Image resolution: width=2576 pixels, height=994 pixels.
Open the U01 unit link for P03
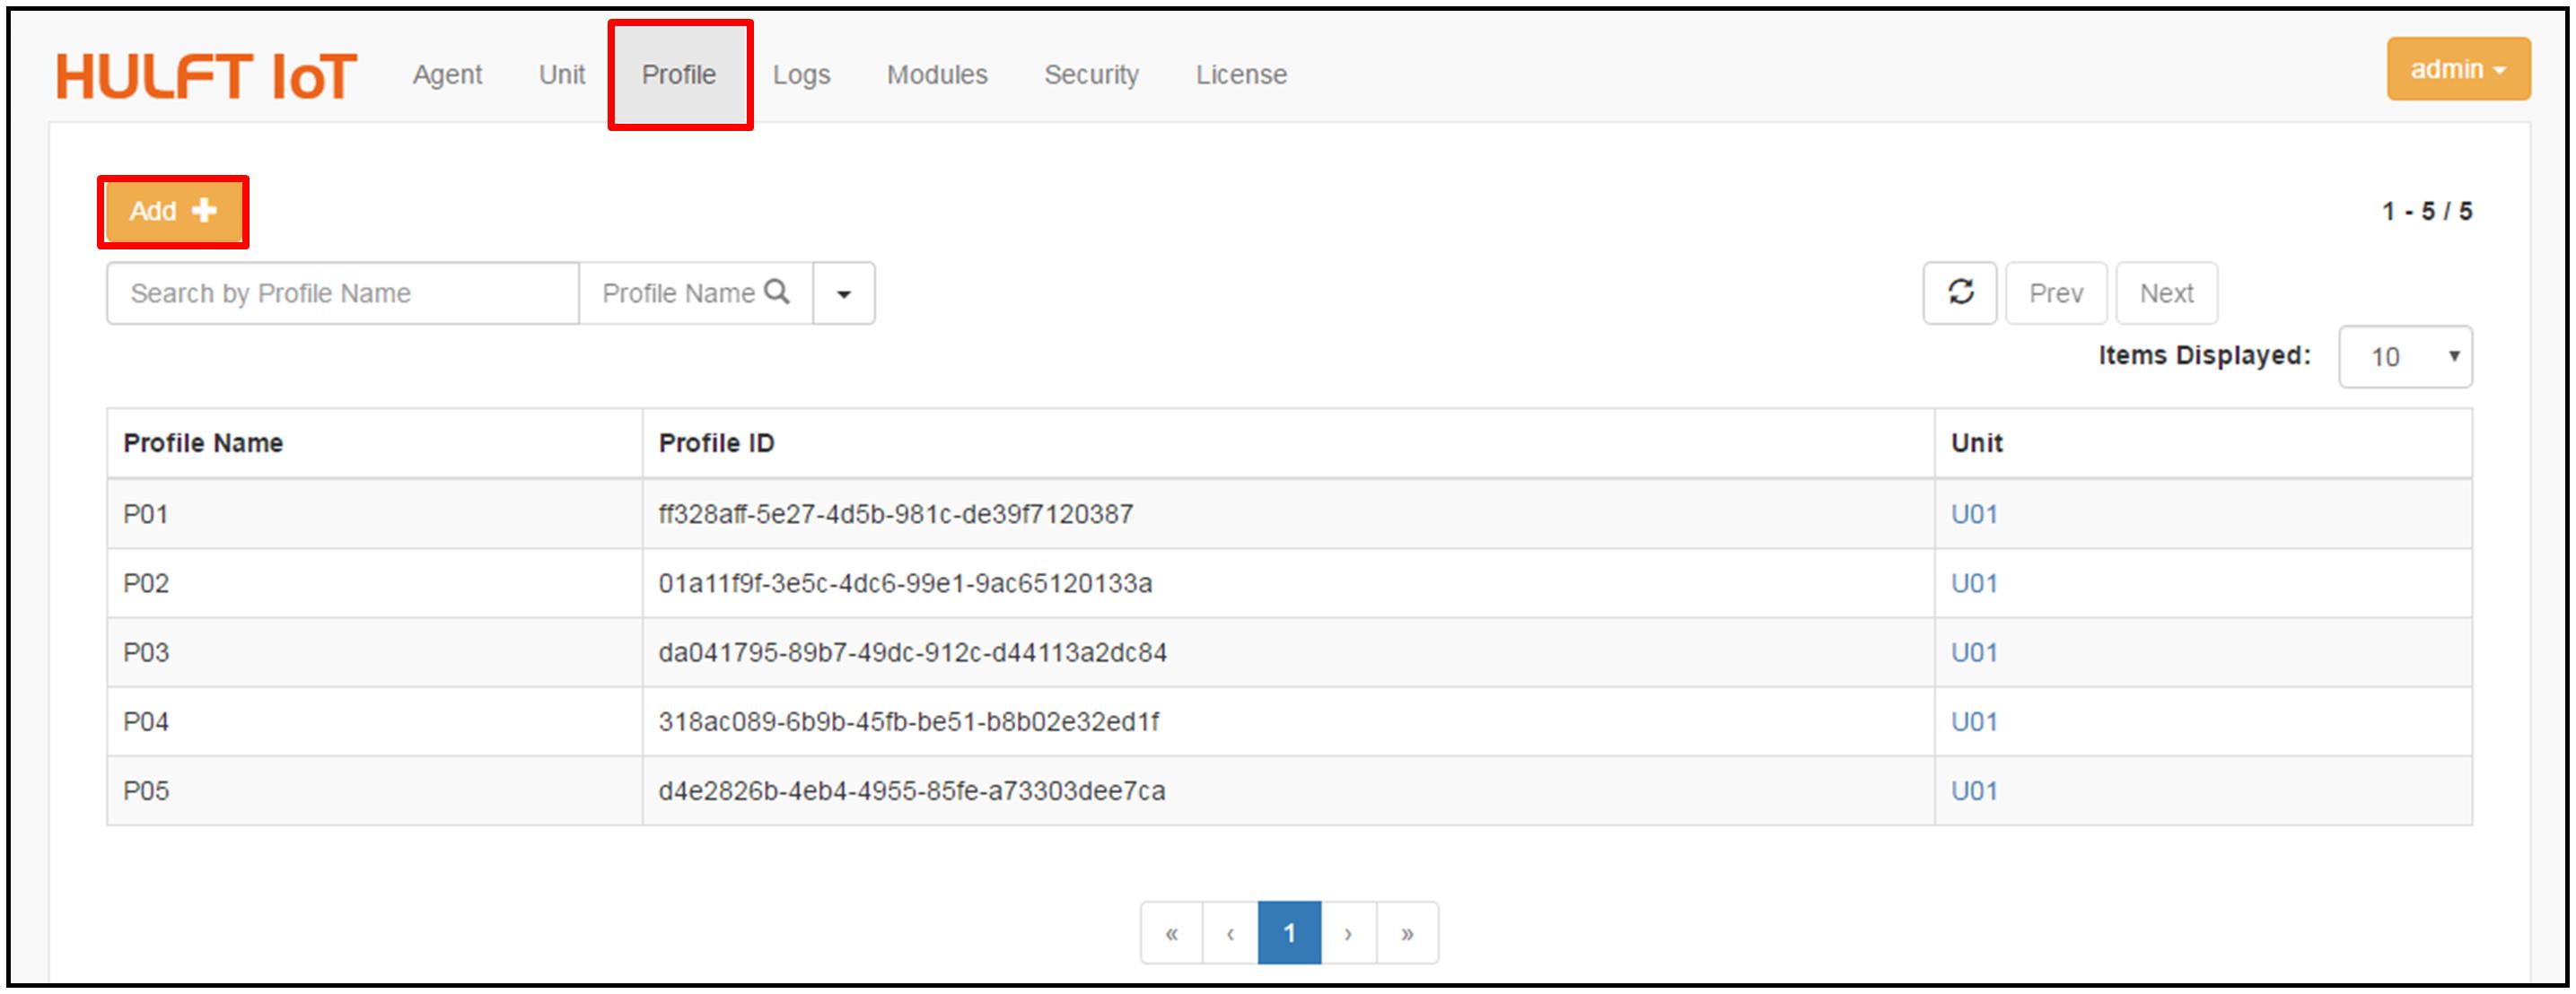click(1974, 652)
